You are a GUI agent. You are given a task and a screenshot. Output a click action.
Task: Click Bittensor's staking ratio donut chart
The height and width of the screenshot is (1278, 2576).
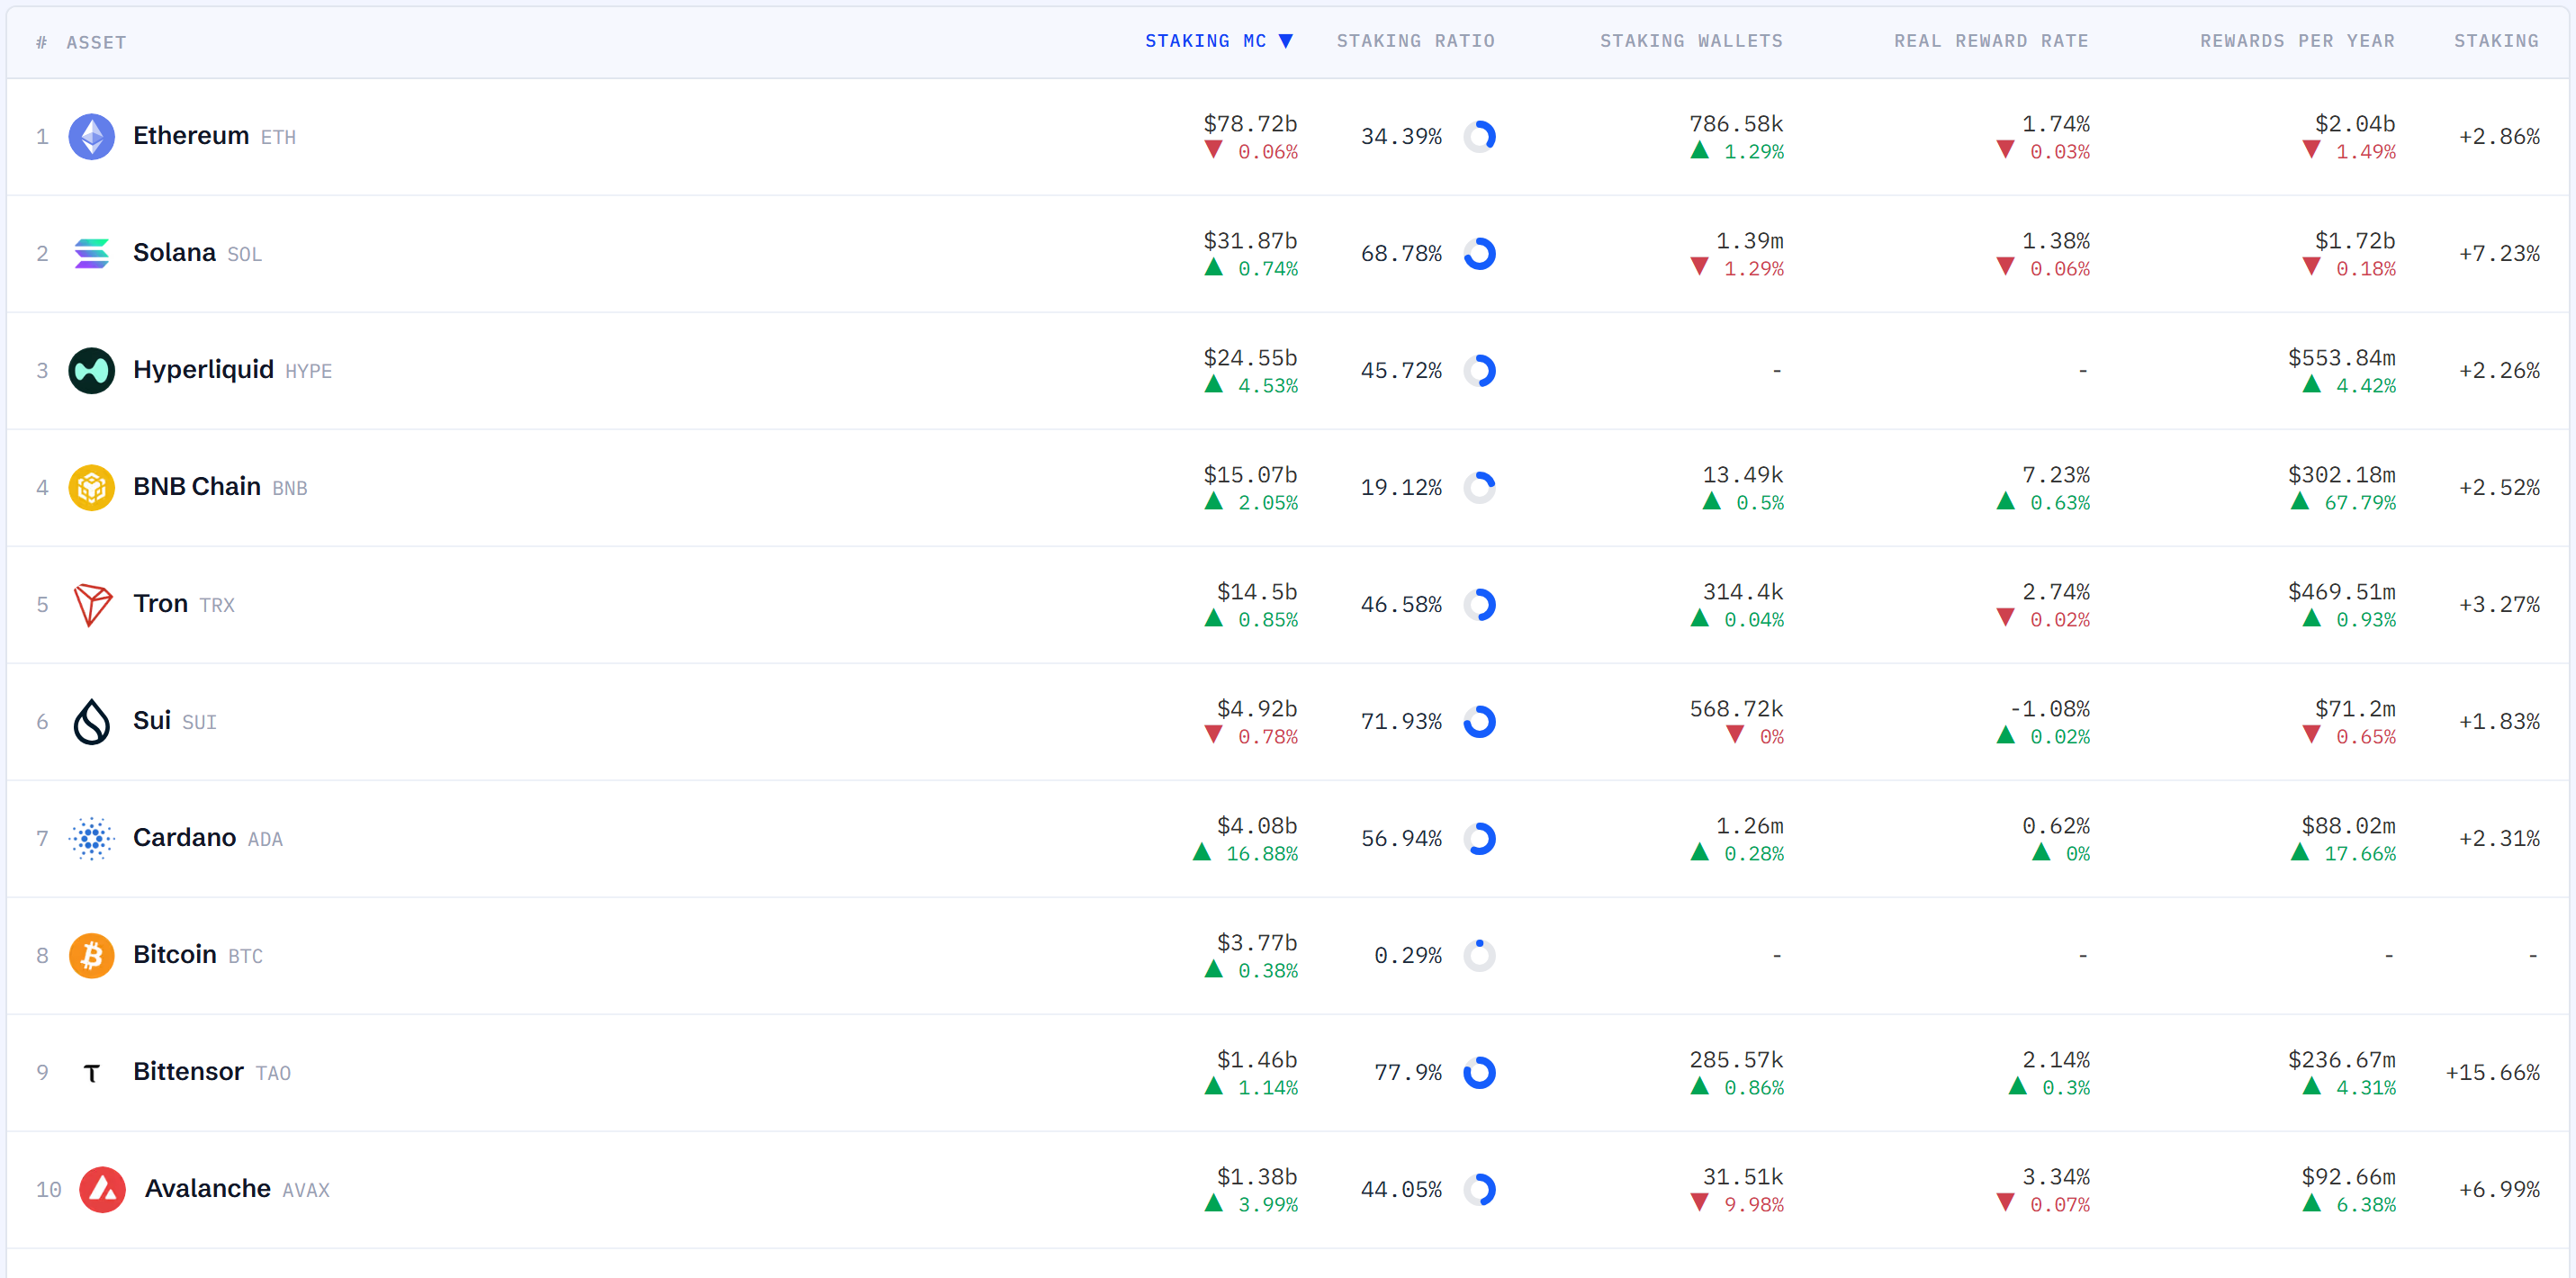[1479, 1072]
